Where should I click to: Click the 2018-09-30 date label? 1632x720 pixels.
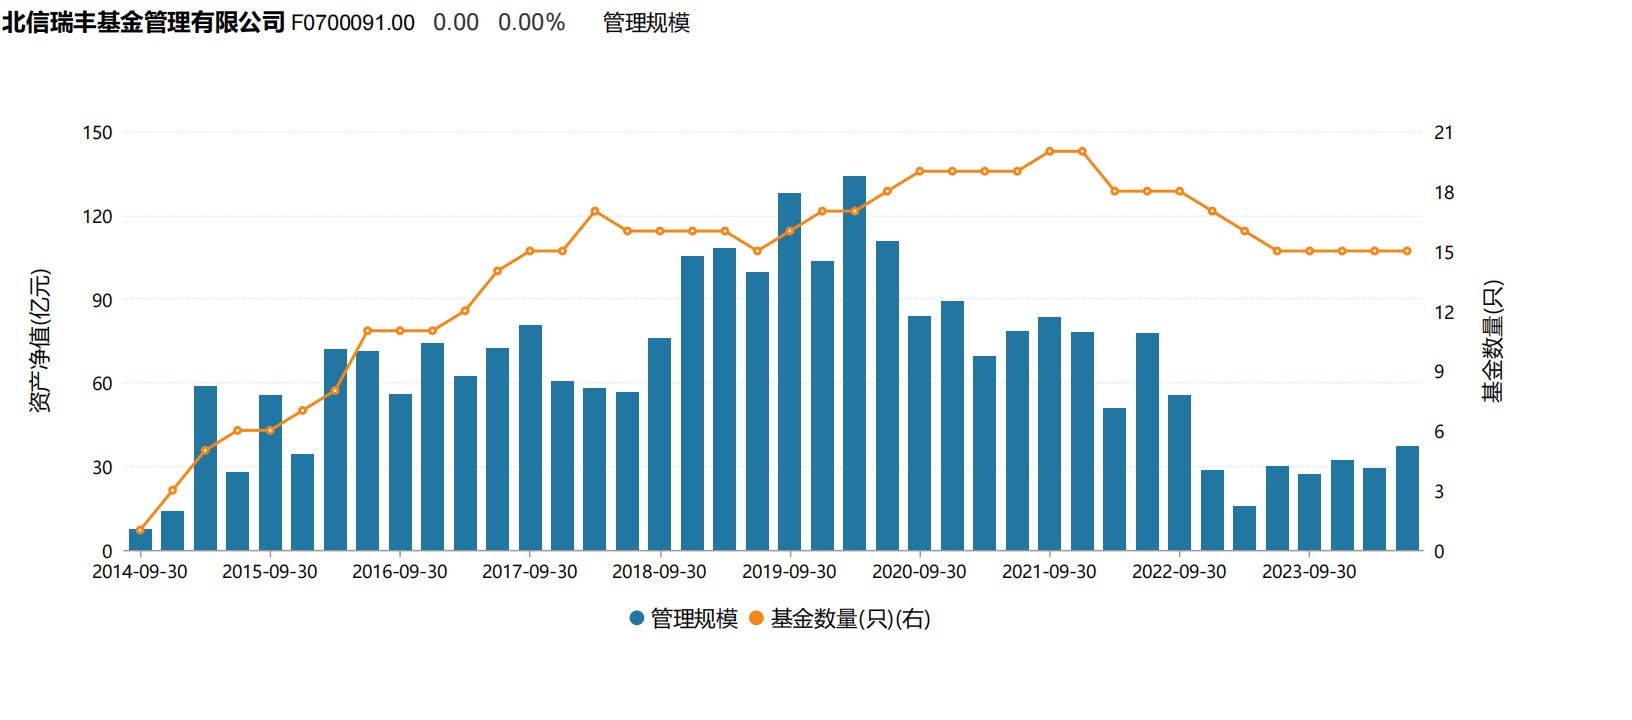point(659,572)
